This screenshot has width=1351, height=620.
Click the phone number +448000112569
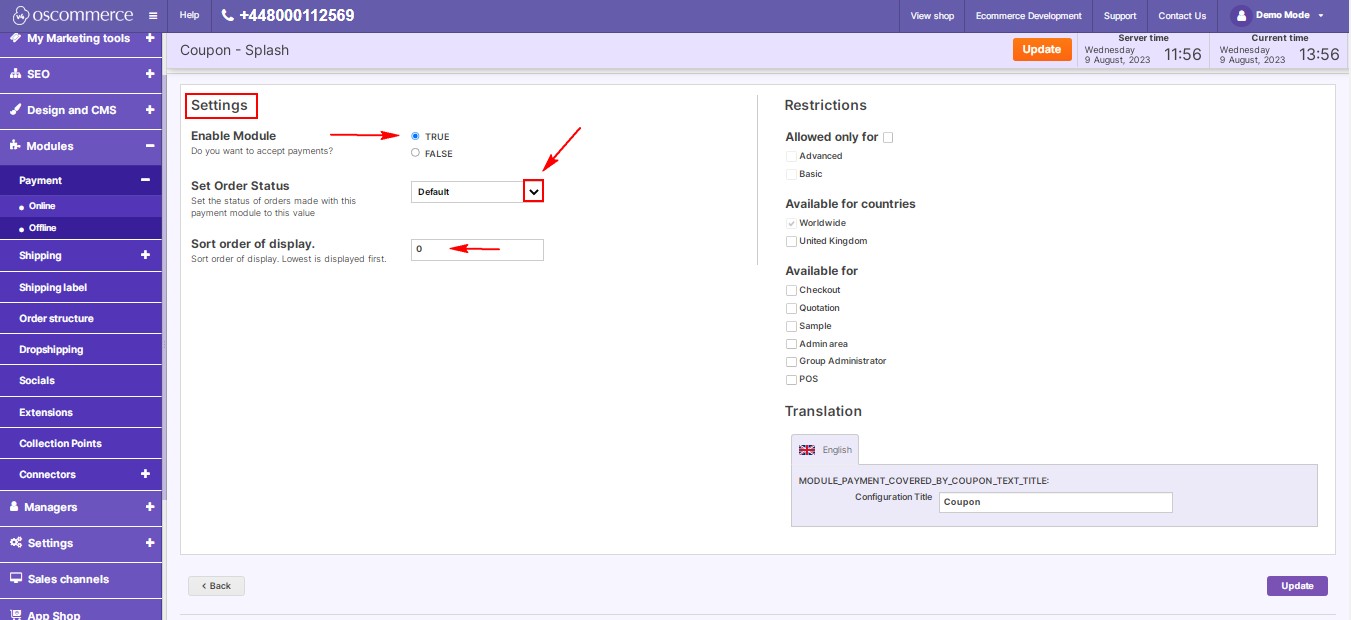click(x=297, y=16)
